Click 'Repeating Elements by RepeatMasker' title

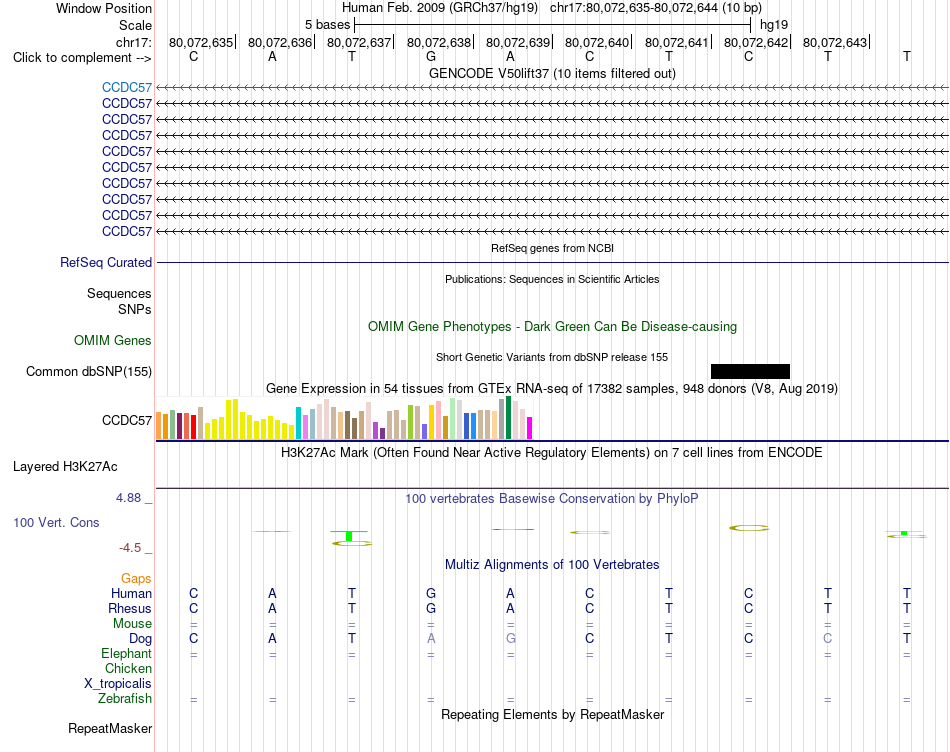pos(553,714)
